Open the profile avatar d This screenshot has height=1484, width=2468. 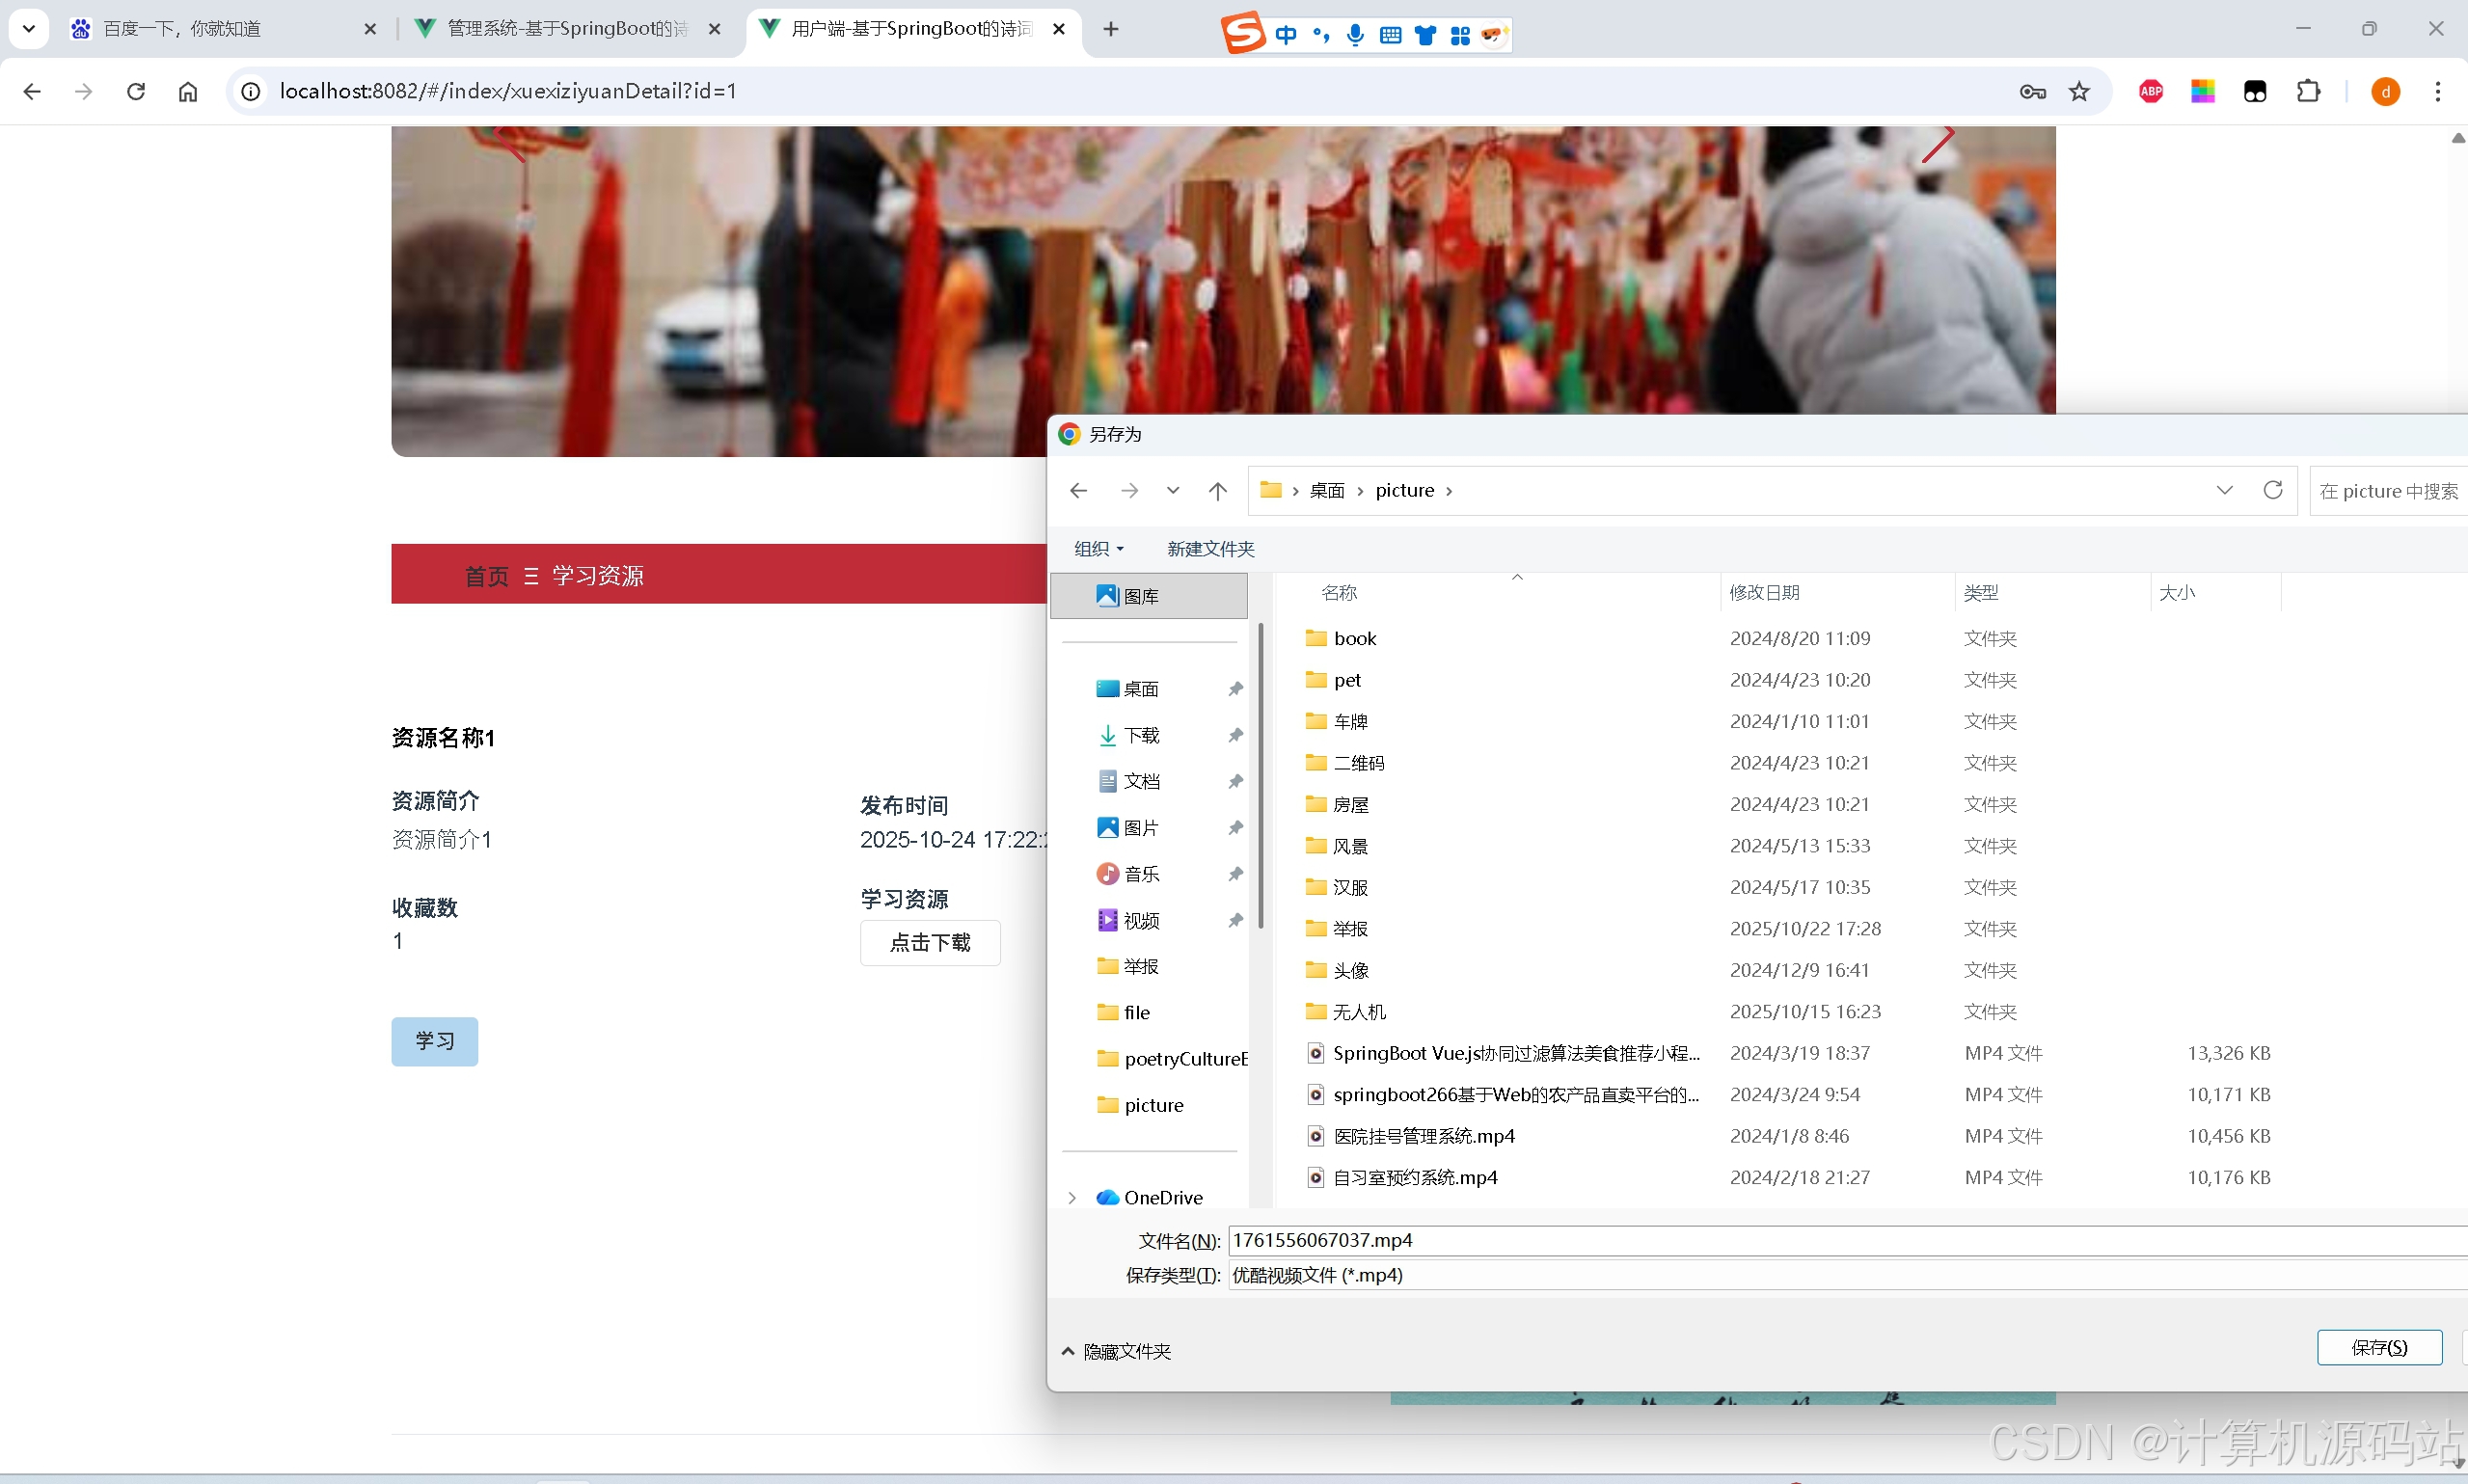pos(2385,92)
